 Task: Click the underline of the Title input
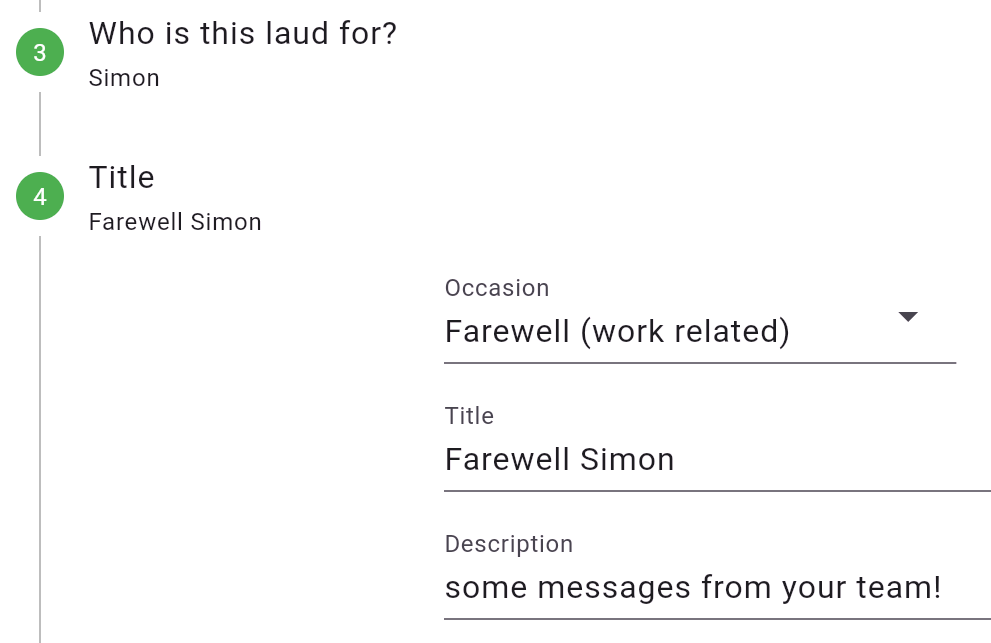(x=717, y=491)
